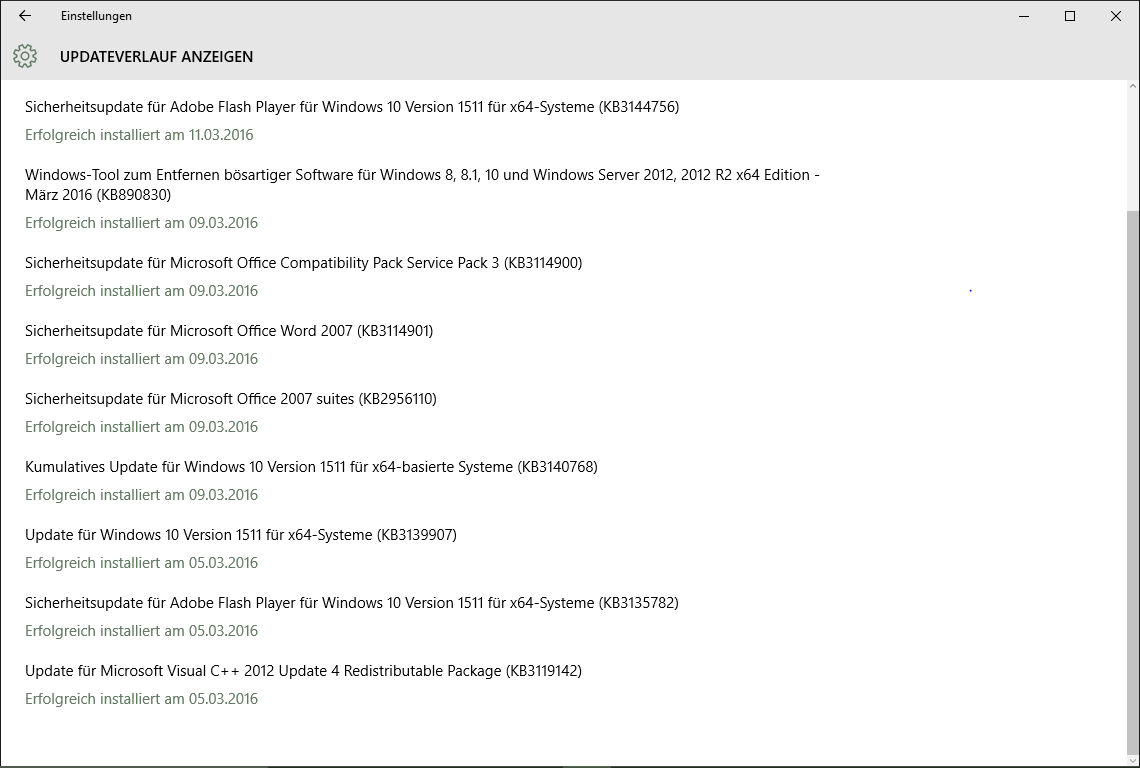Open the status link below the KB3119142 entry
The width and height of the screenshot is (1140, 768).
coord(141,699)
